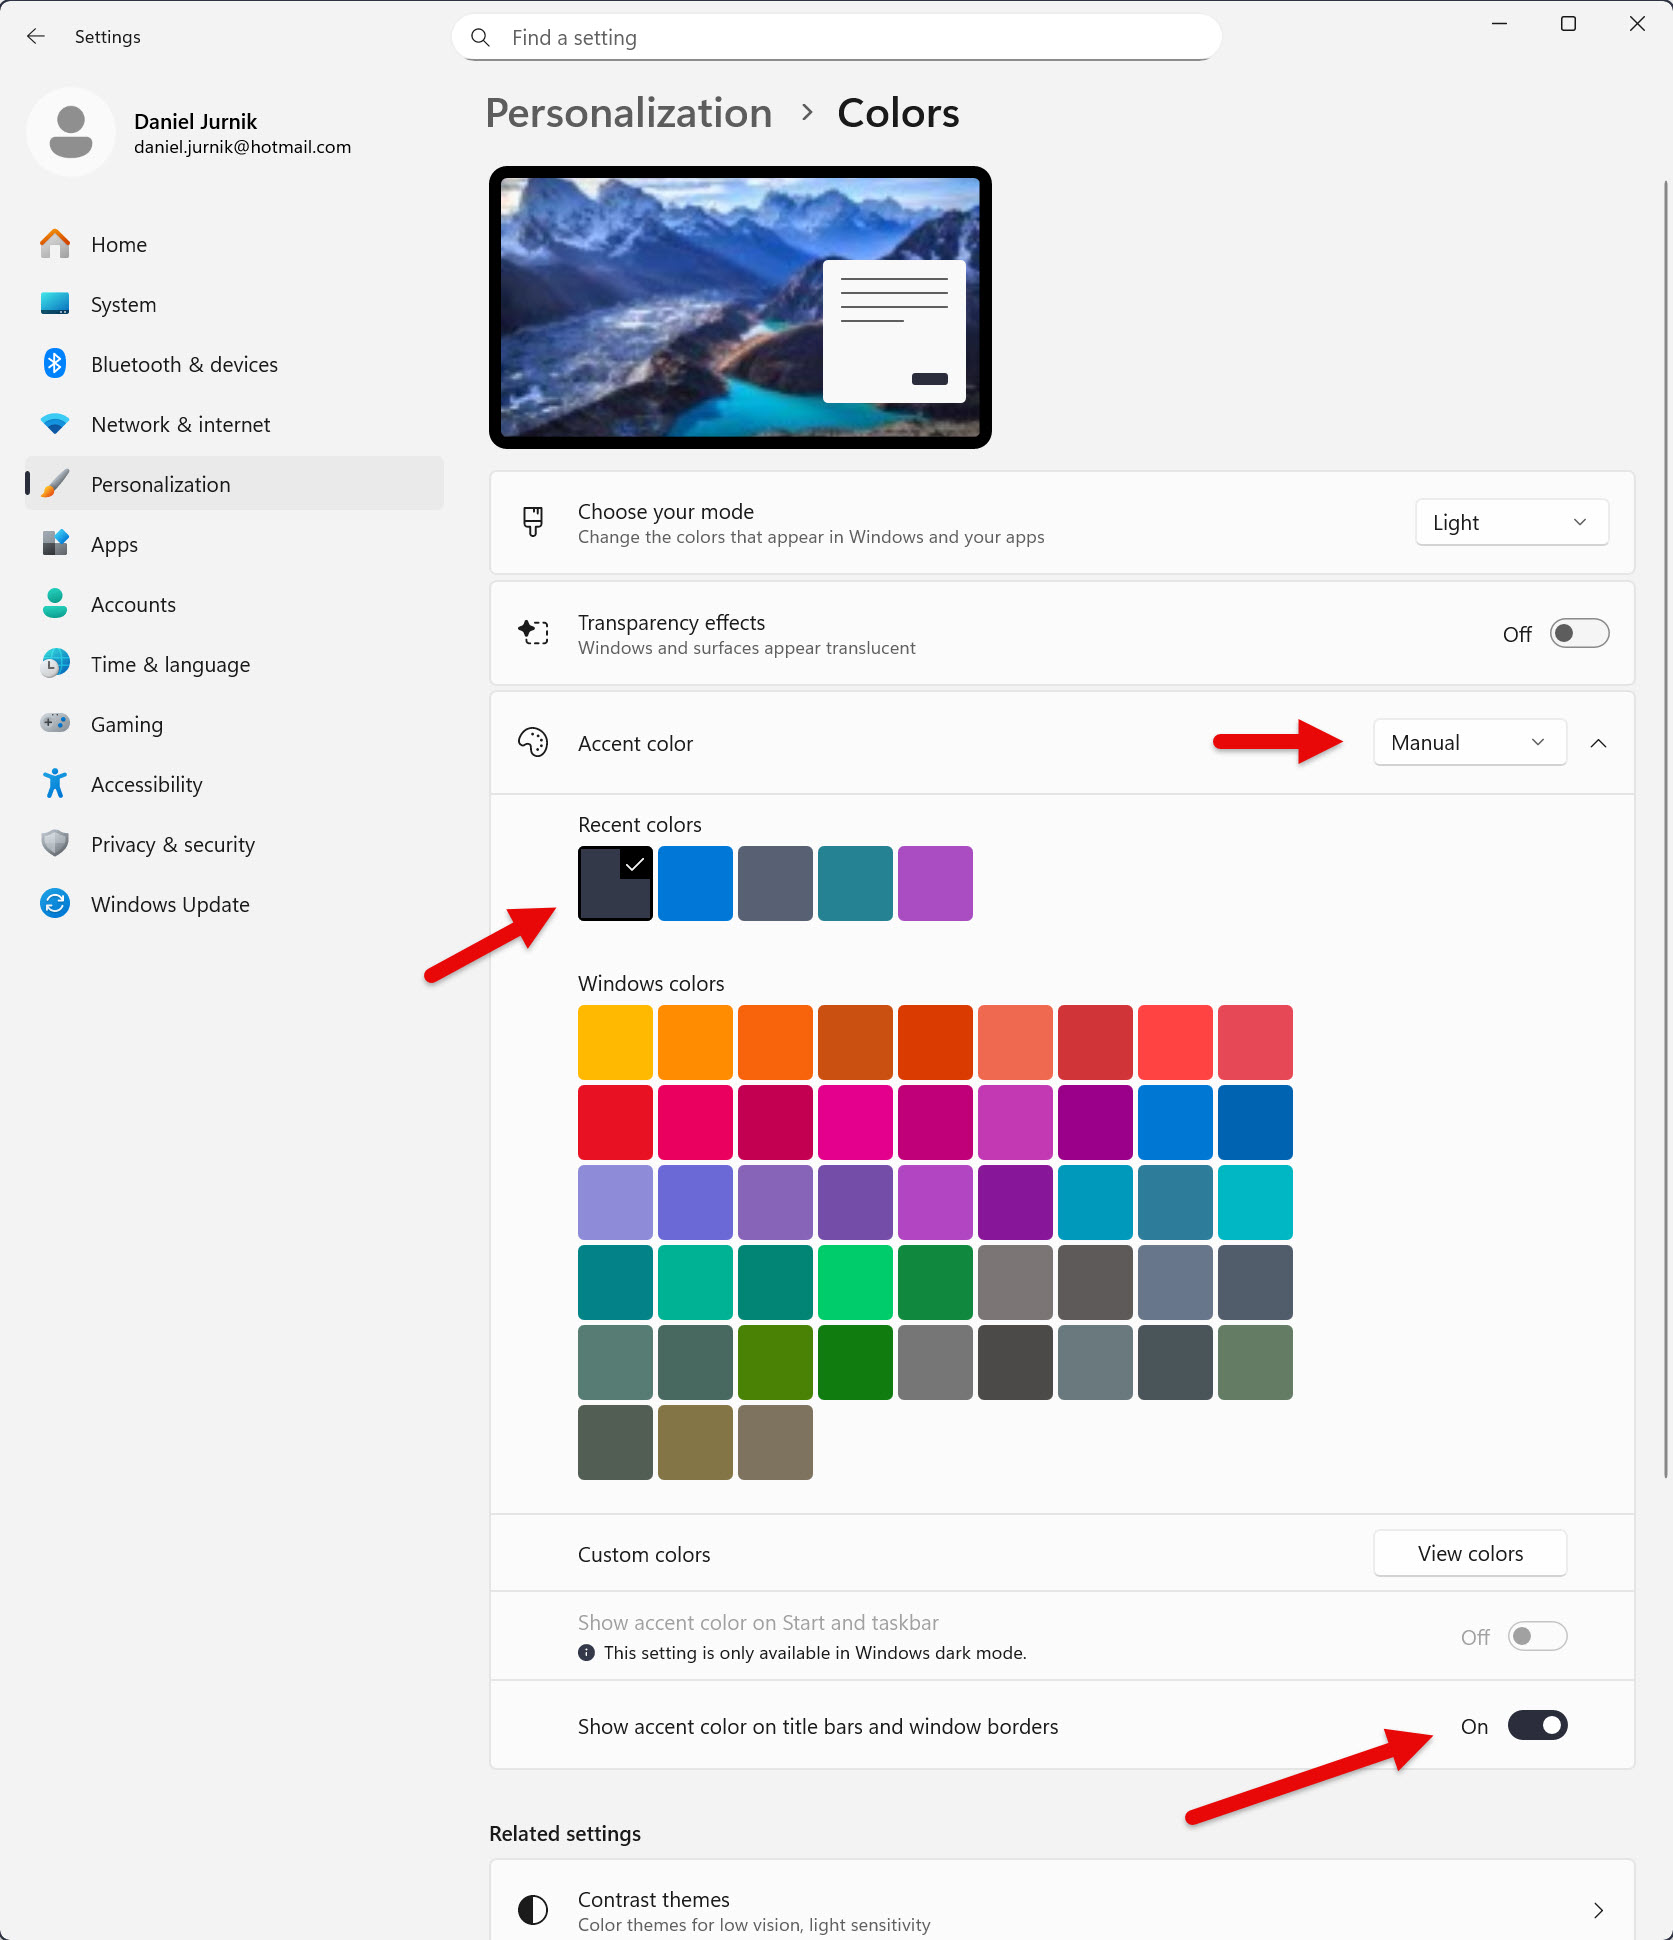Open Accessibility settings page
Viewport: 1673px width, 1940px height.
coord(233,784)
